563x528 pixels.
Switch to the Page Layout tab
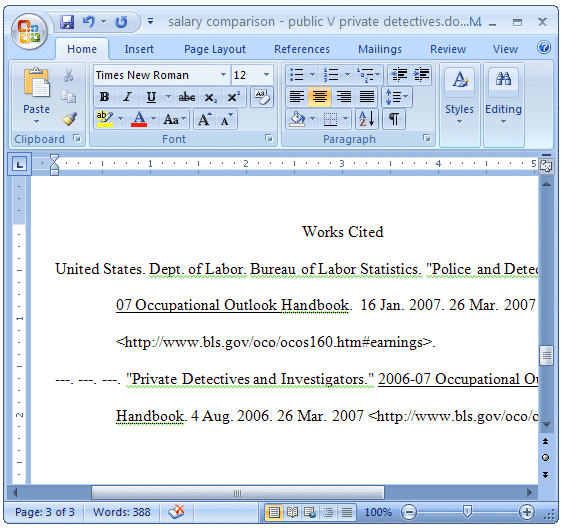tap(215, 49)
